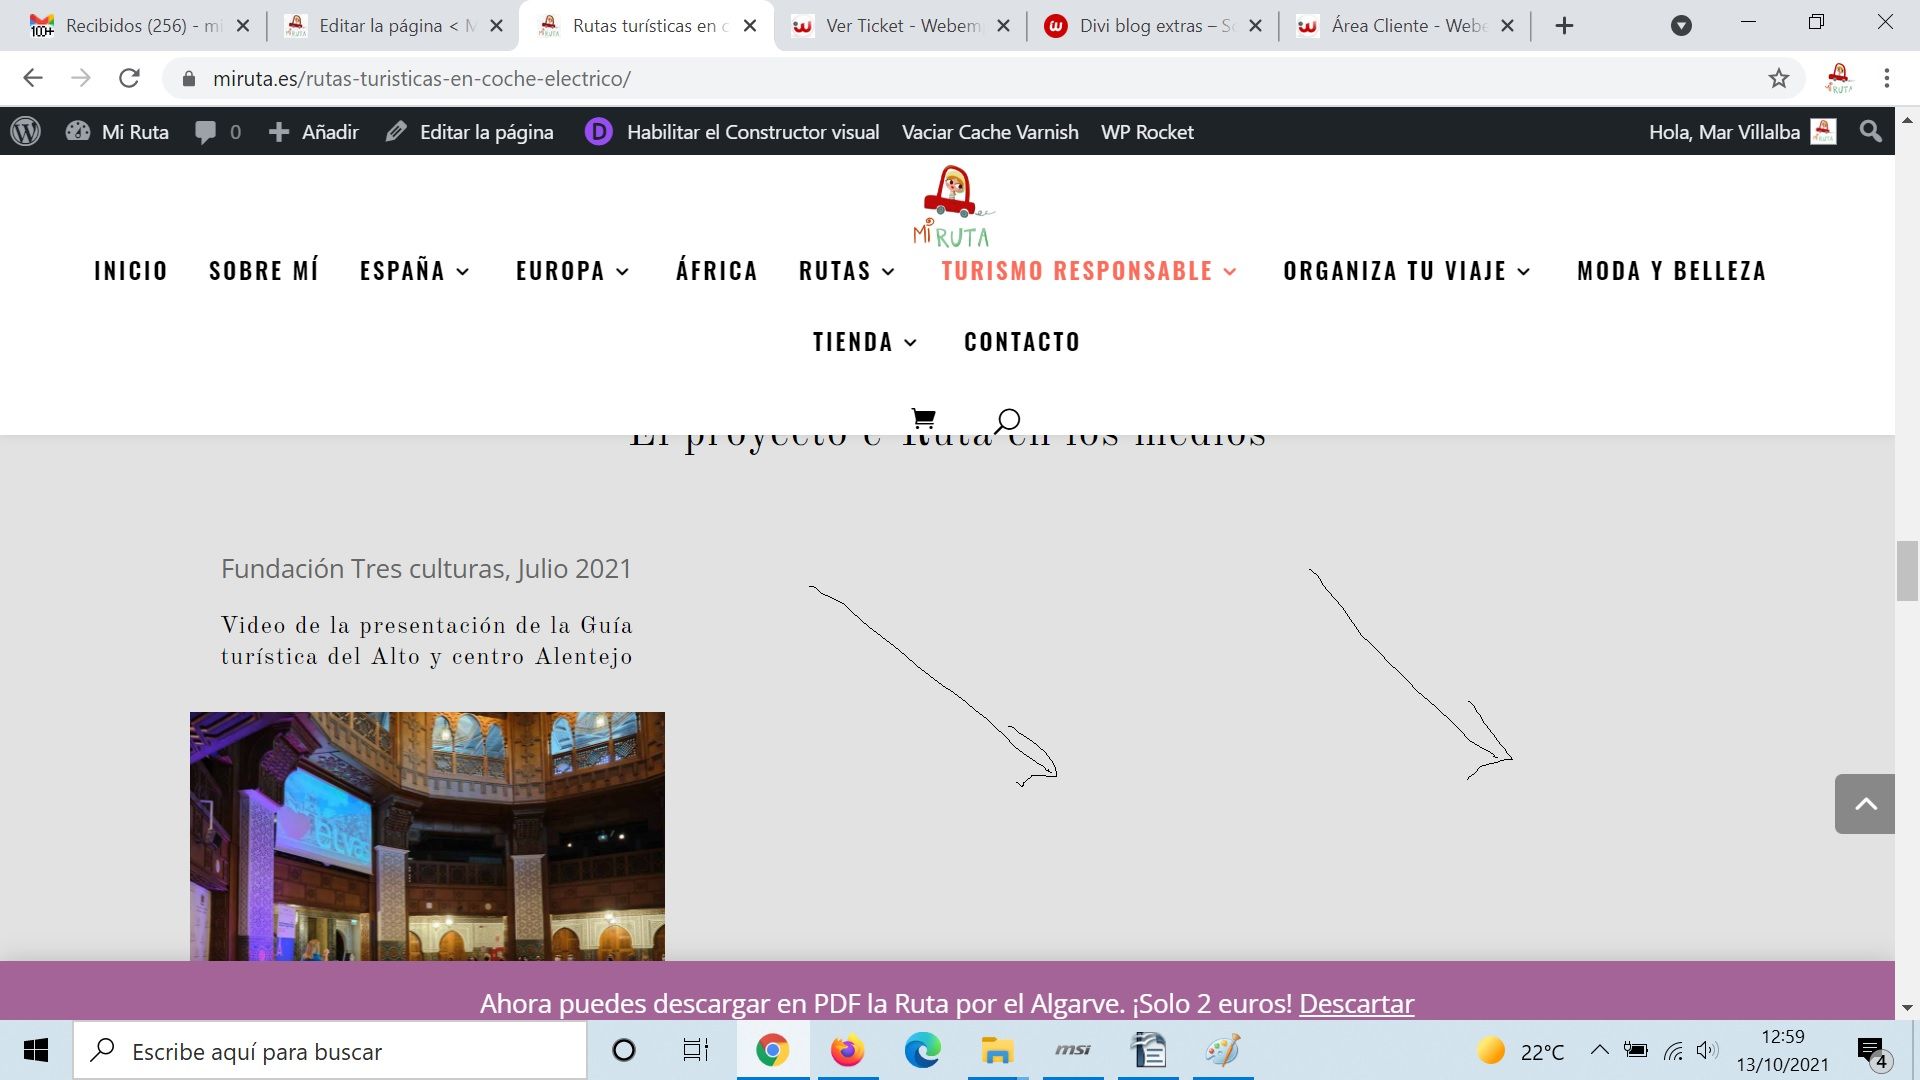Screen dimensions: 1920x1080
Task: Click the address bar URL
Action: click(x=422, y=79)
